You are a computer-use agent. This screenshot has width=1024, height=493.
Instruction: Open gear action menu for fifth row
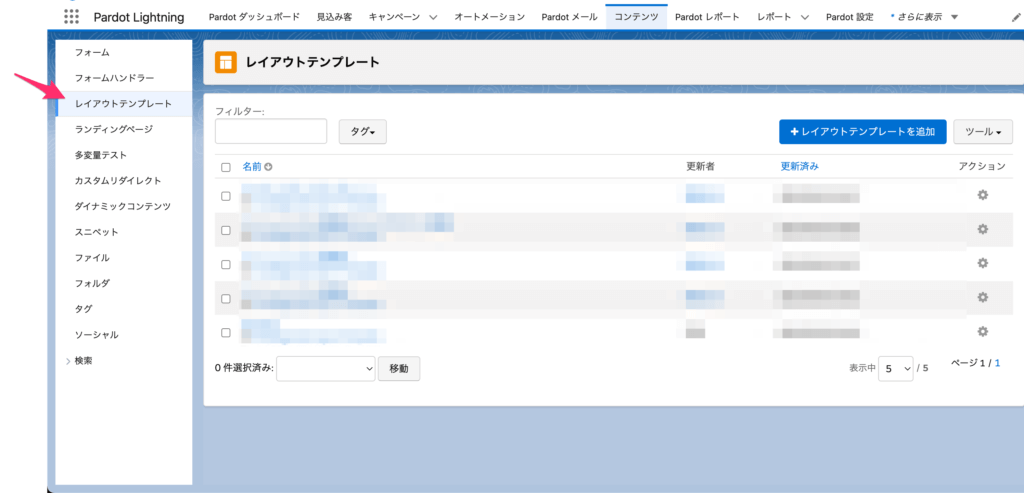[982, 331]
